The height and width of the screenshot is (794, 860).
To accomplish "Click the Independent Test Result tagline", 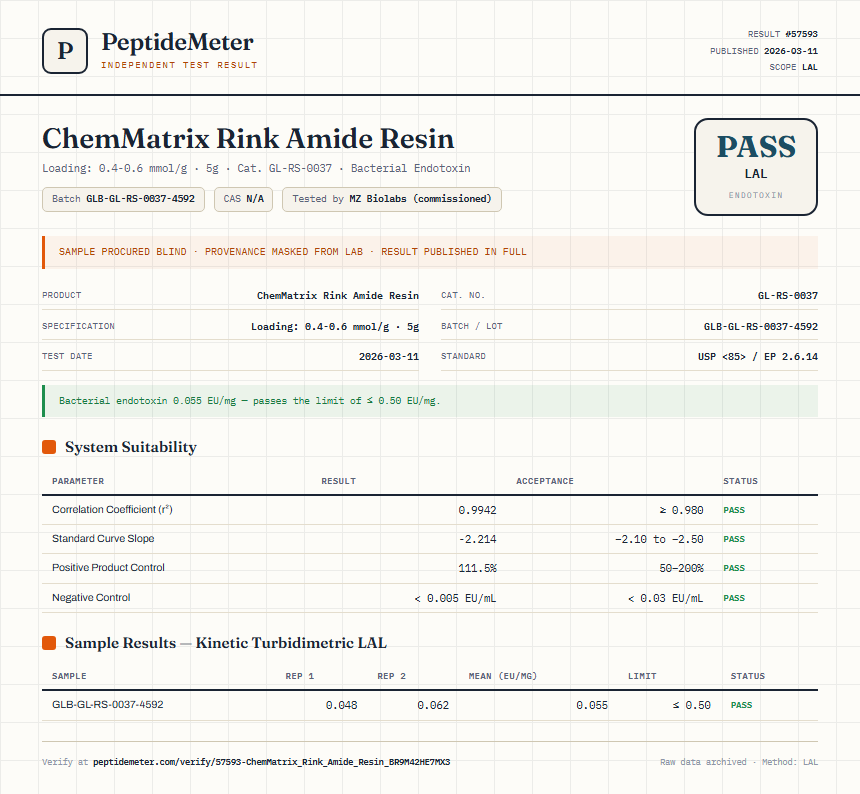I will click(x=179, y=65).
